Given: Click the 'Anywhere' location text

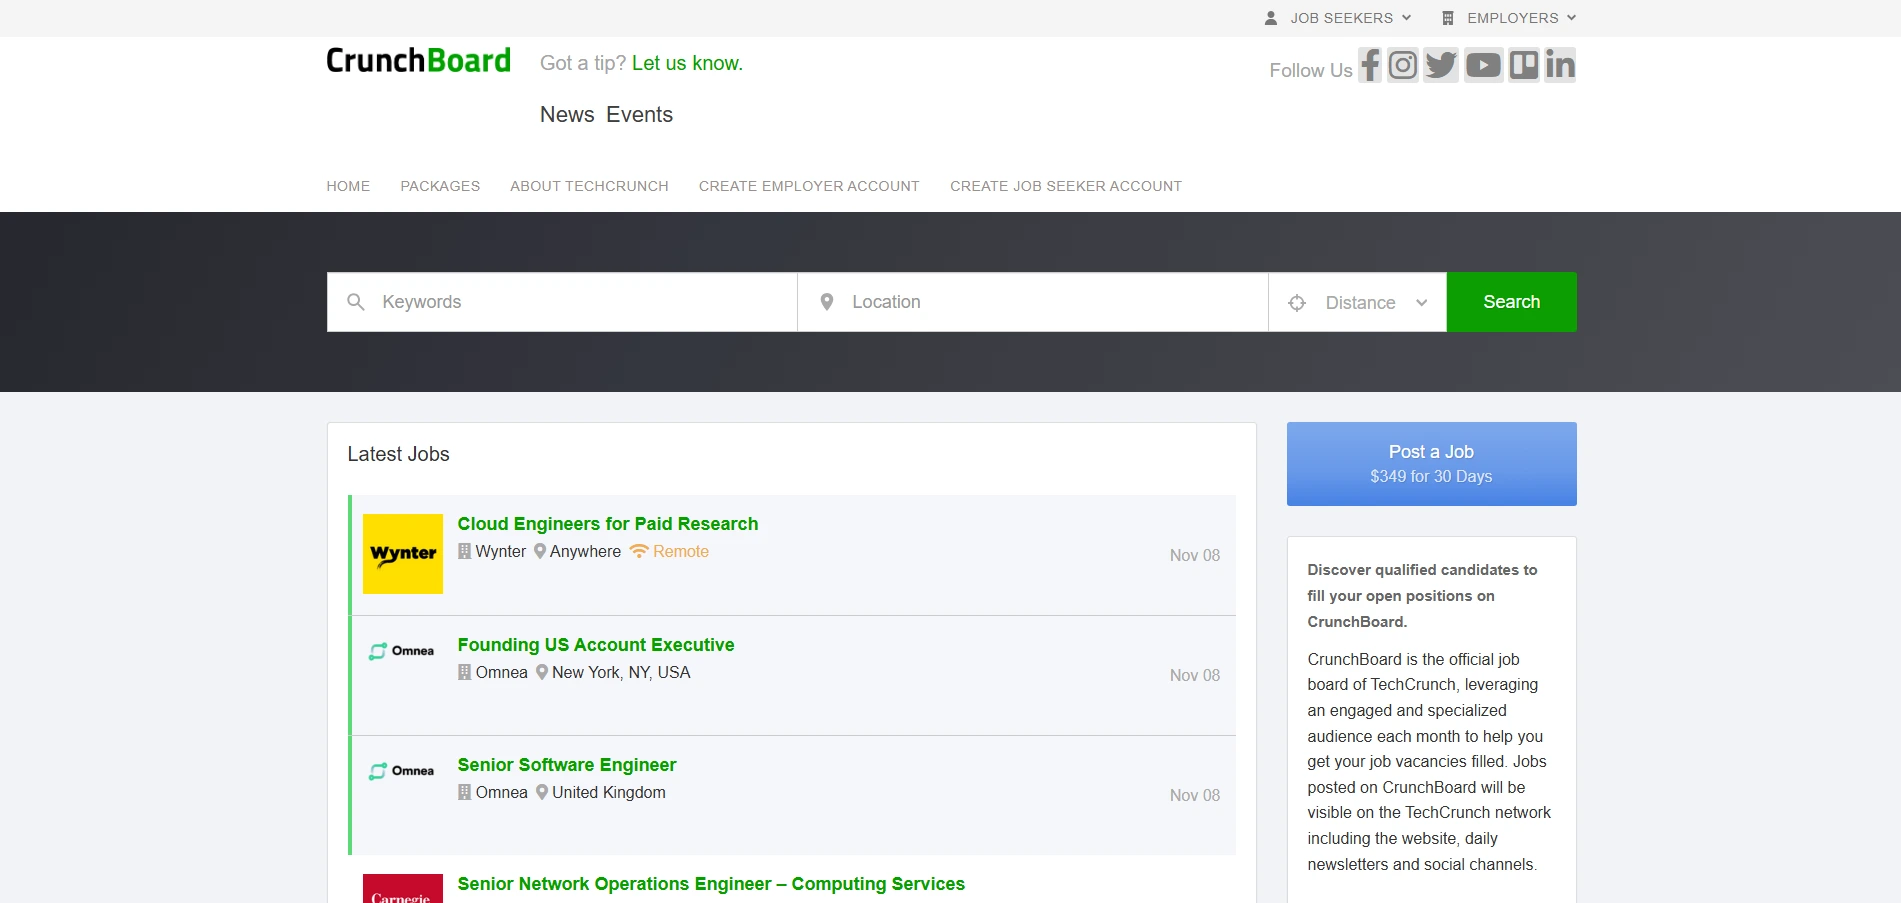Looking at the screenshot, I should click(x=585, y=552).
